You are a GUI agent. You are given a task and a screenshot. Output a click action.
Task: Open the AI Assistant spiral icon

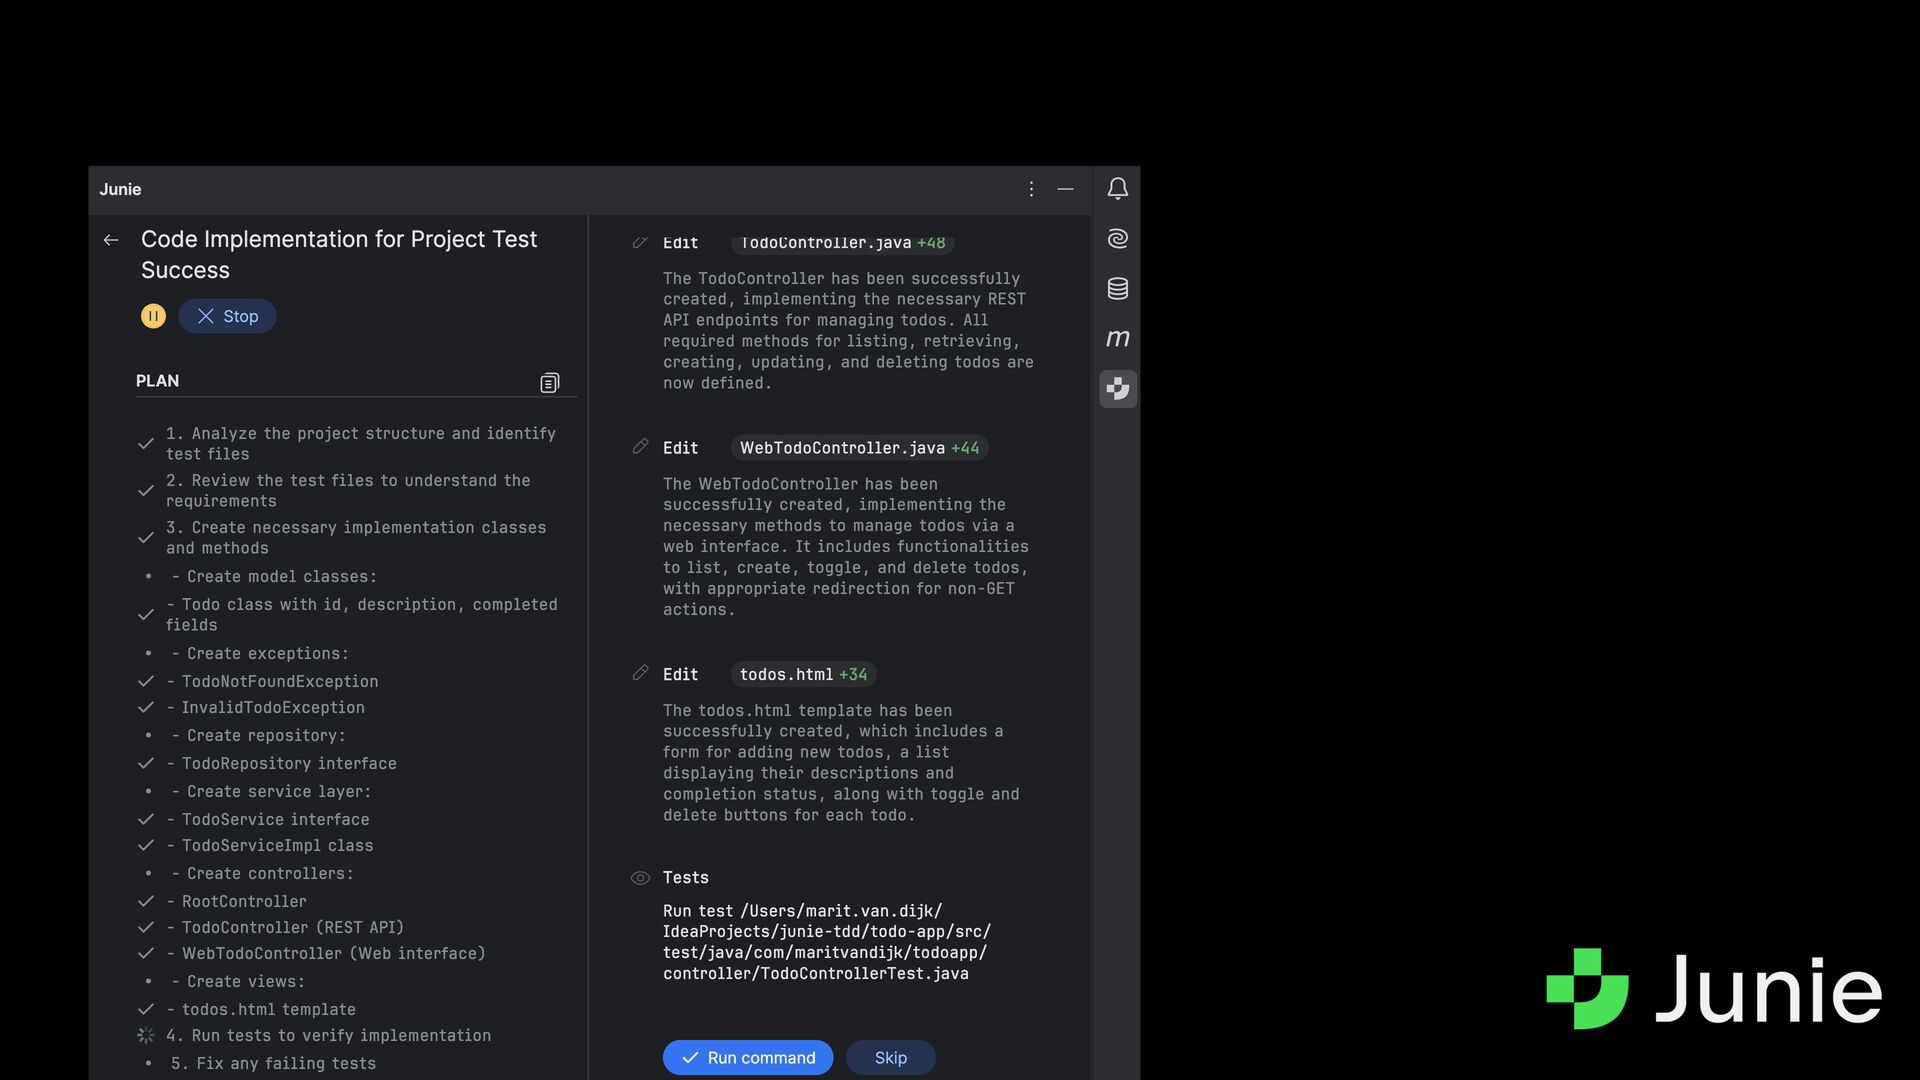point(1117,239)
